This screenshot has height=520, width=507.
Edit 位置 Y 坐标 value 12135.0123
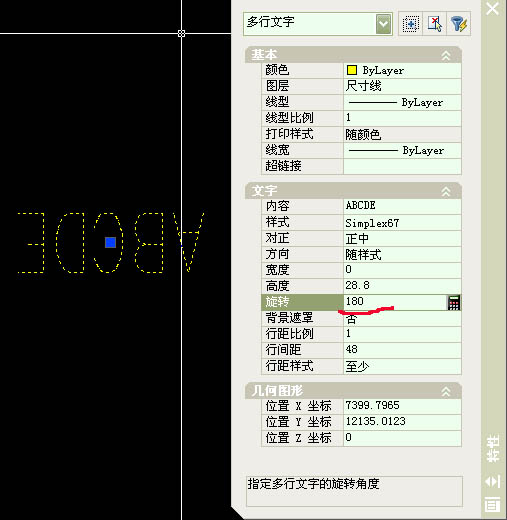coord(402,422)
